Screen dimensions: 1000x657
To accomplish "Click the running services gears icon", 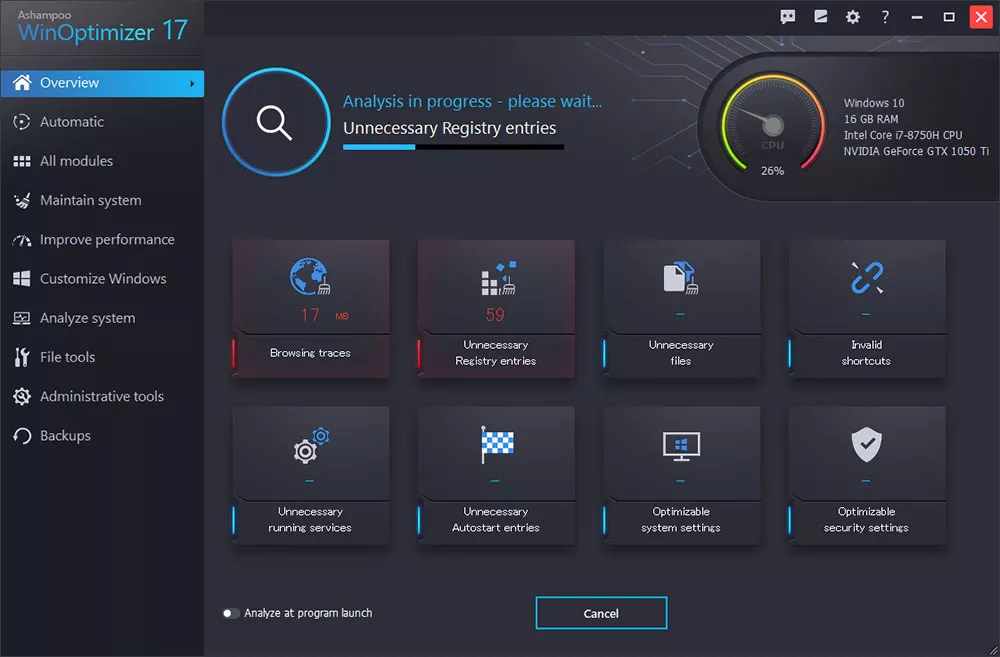I will pyautogui.click(x=311, y=445).
